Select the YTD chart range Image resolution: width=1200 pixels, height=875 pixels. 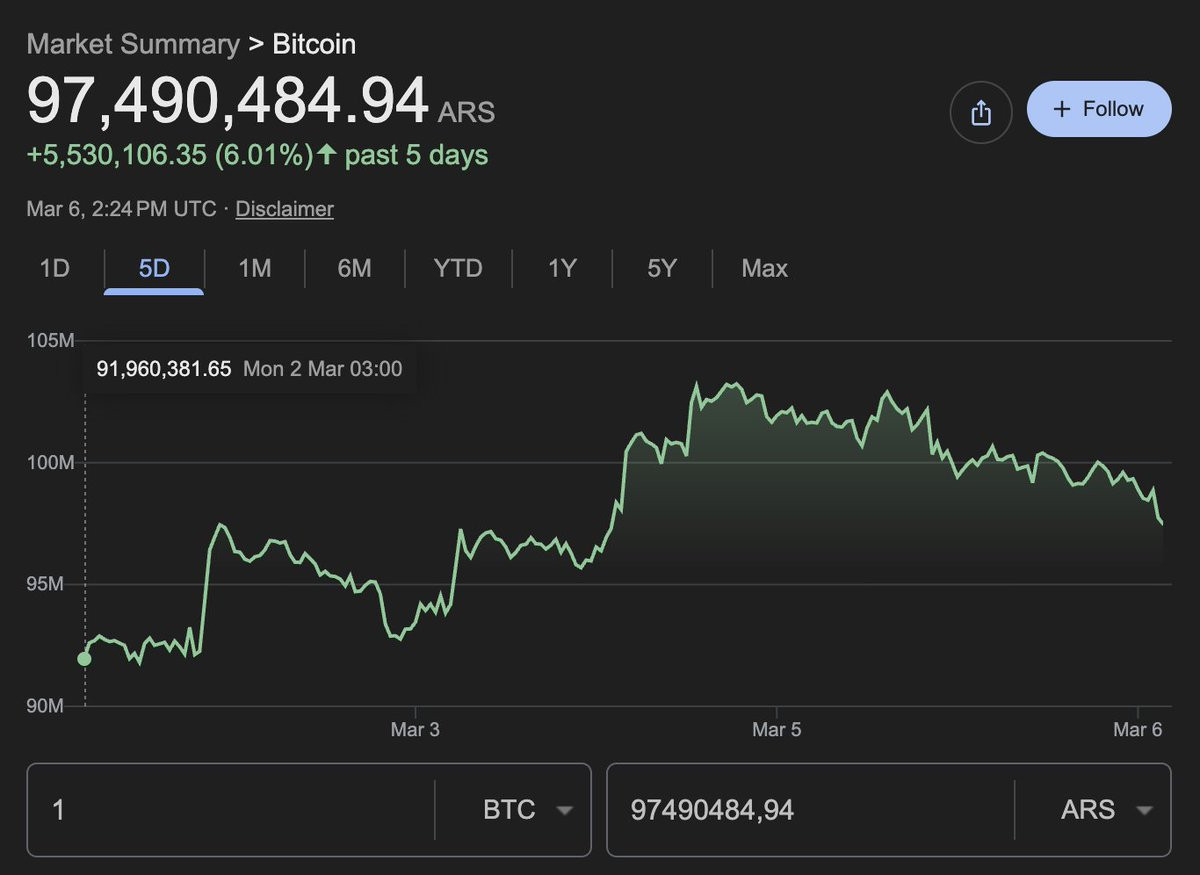point(458,268)
